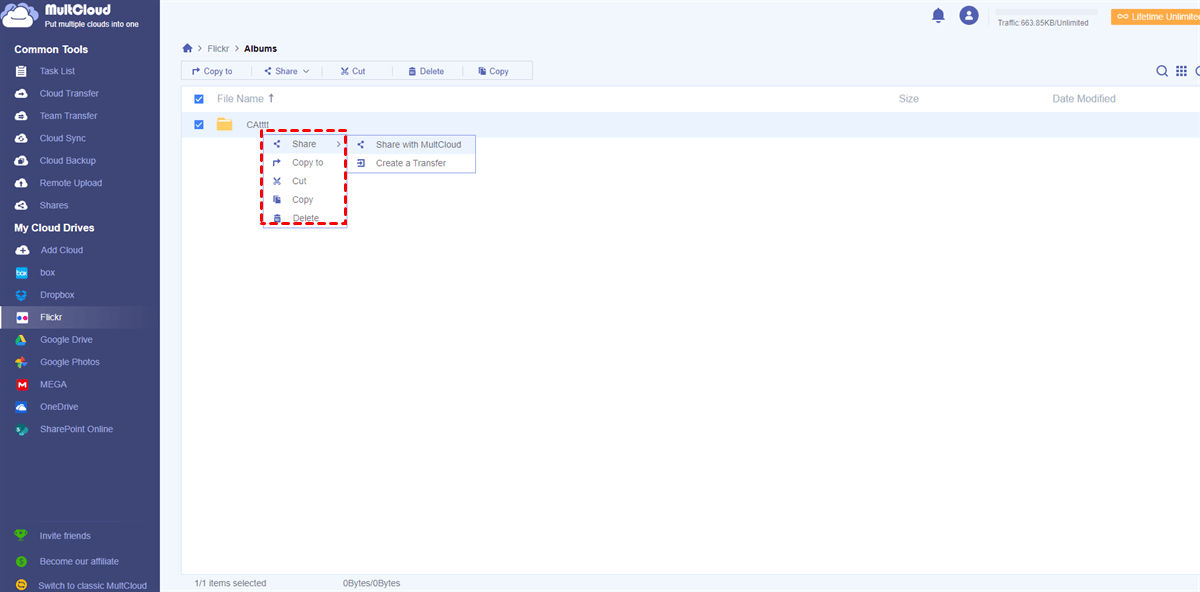Open Team Transfer tool
This screenshot has height=592, width=1200.
pyautogui.click(x=68, y=116)
